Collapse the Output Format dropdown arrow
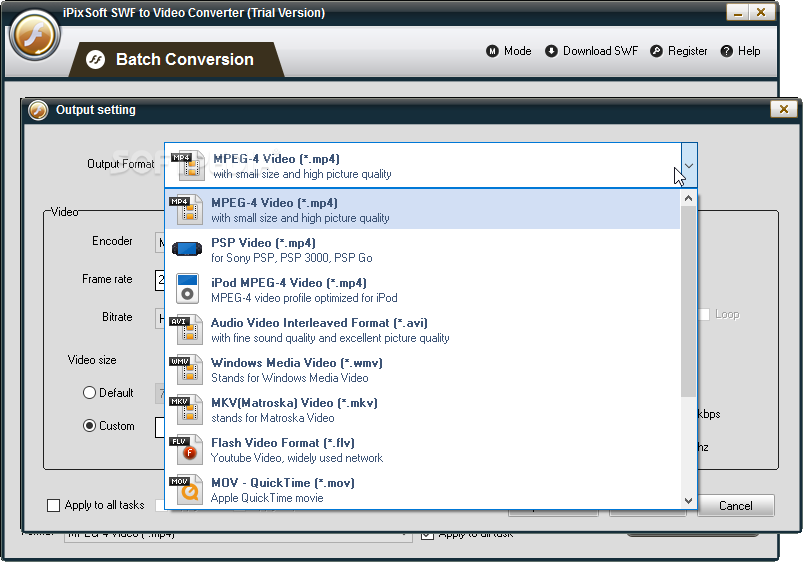 point(689,165)
